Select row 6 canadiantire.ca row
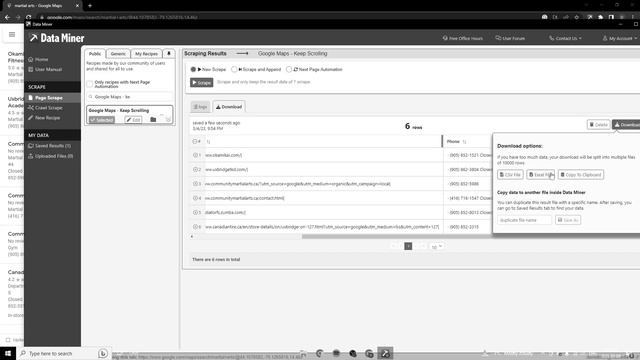This screenshot has width=640, height=360. coord(196,227)
